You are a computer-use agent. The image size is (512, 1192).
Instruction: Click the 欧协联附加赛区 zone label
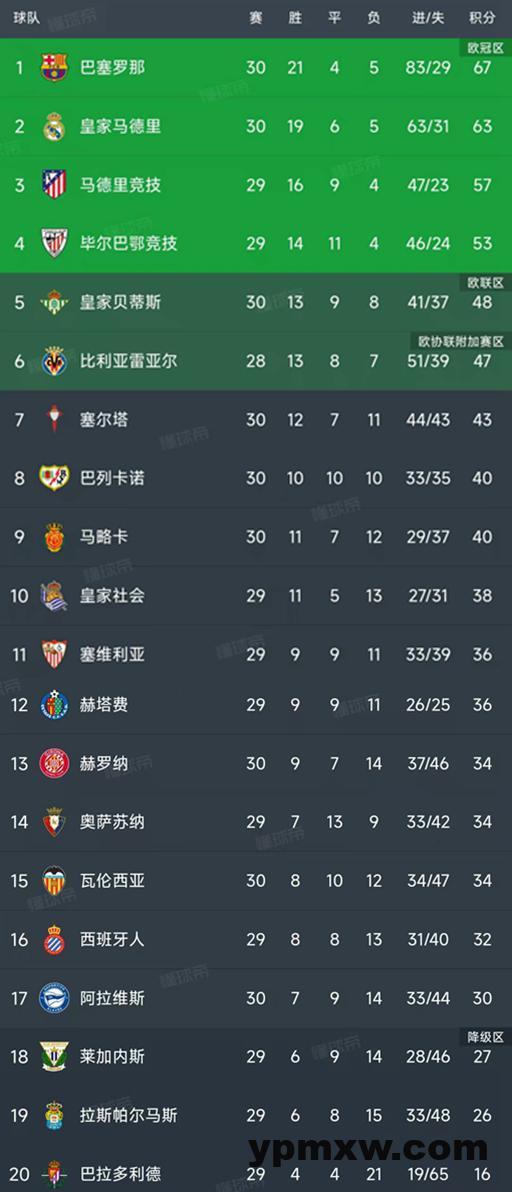[x=460, y=342]
